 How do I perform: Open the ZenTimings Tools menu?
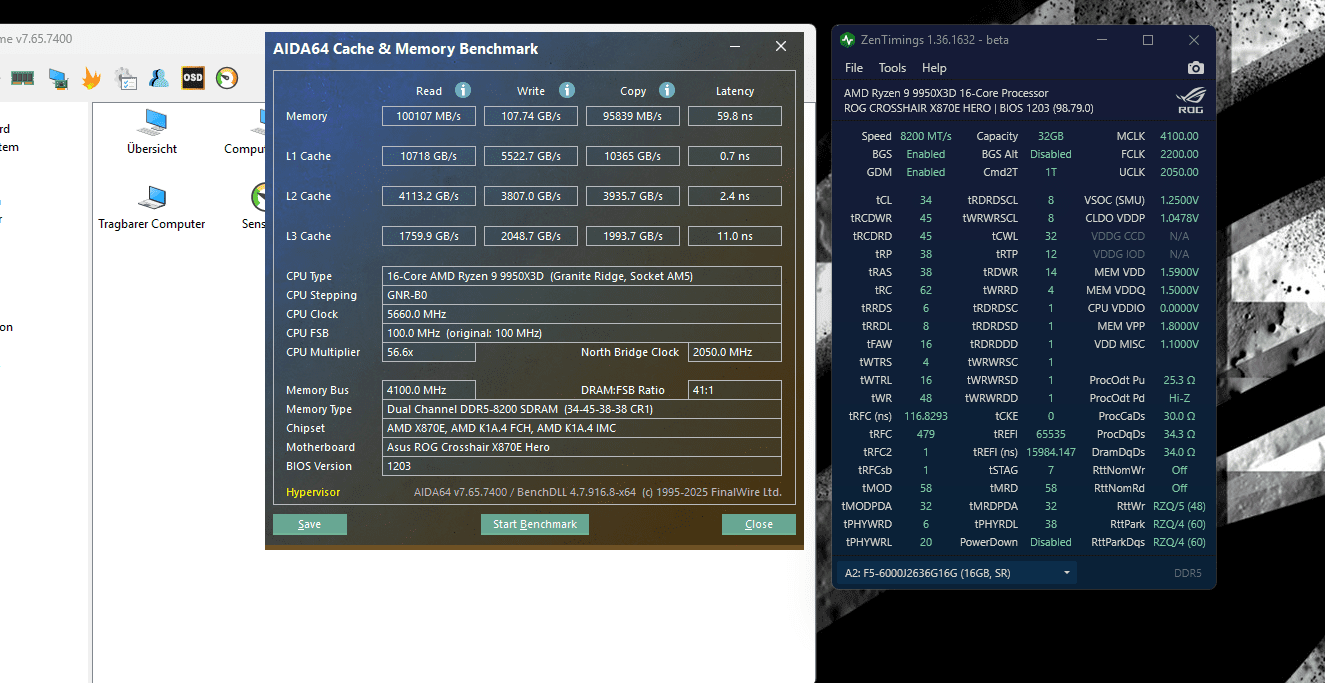click(x=892, y=68)
